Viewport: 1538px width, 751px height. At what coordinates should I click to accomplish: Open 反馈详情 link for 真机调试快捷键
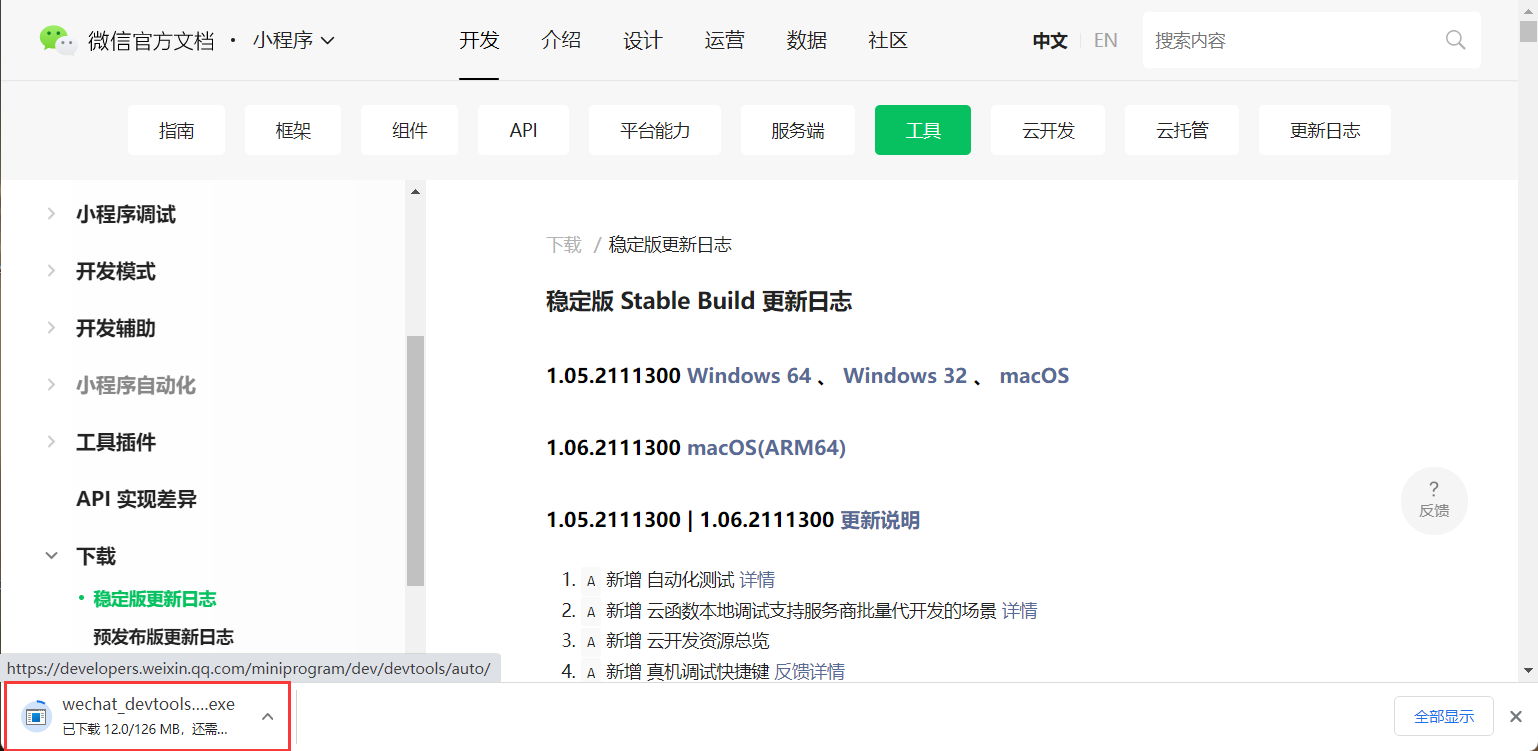coord(809,672)
